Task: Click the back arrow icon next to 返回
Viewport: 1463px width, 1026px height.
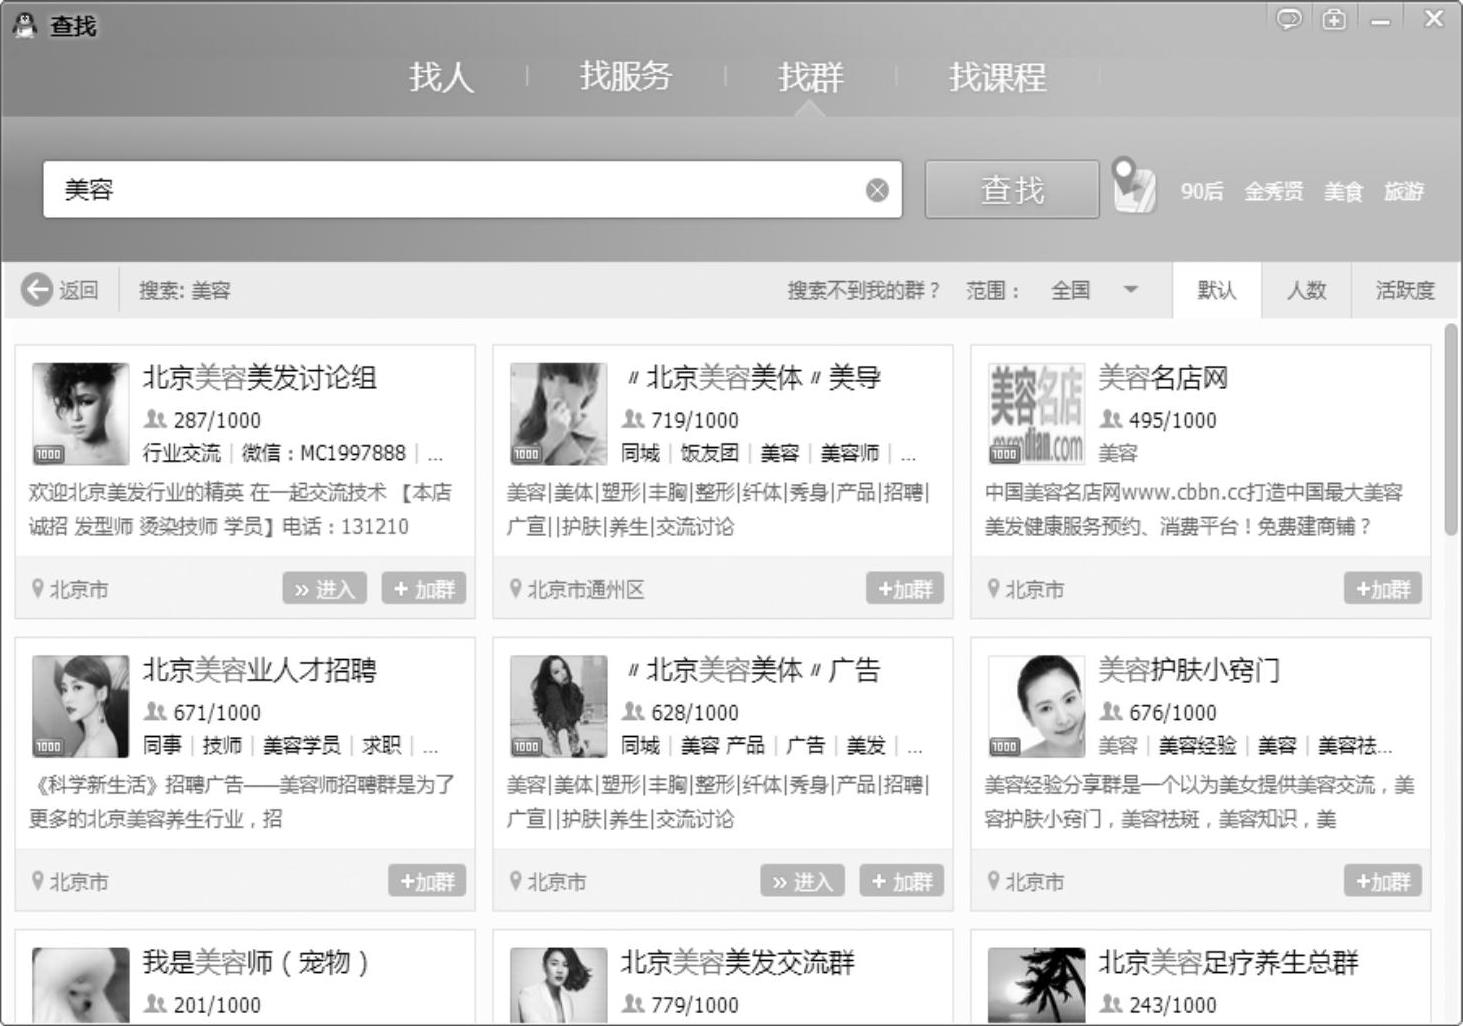Action: click(x=37, y=290)
